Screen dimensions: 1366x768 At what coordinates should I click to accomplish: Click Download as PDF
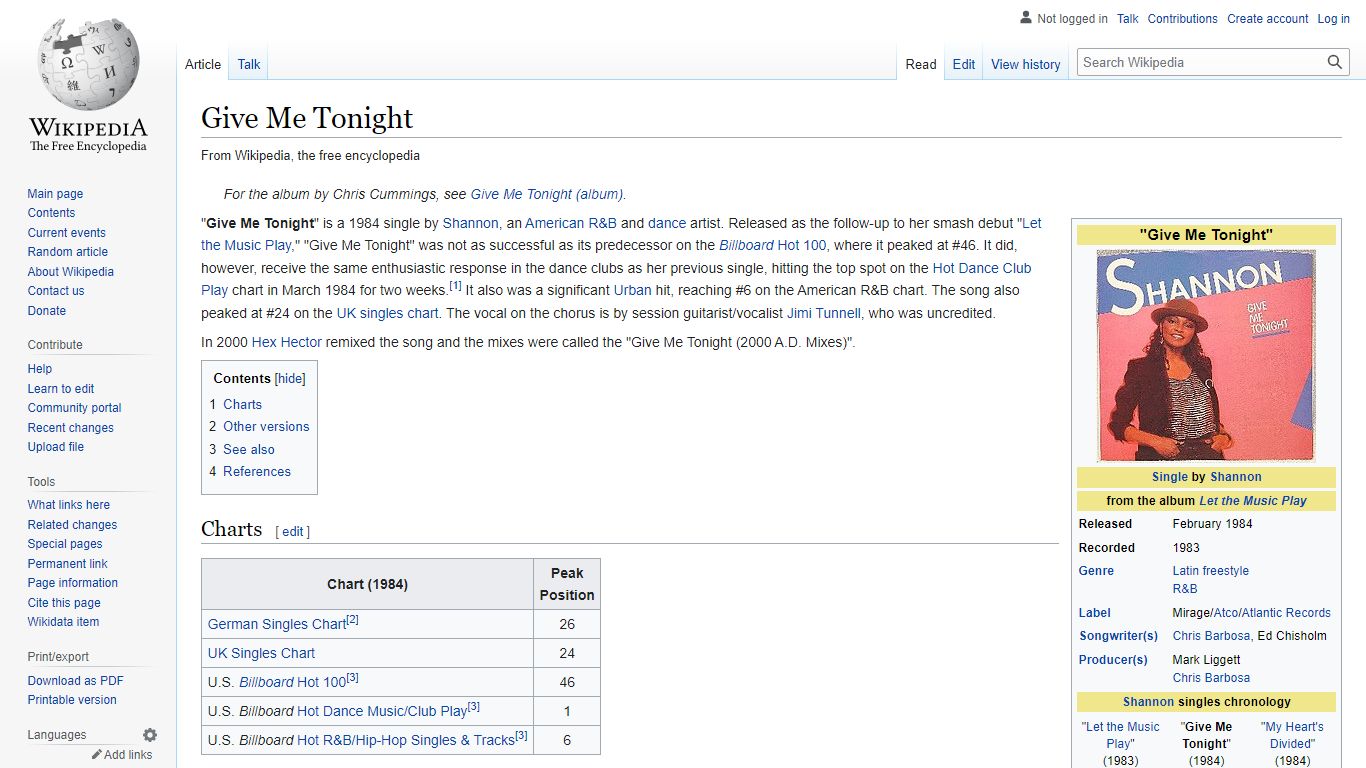(x=76, y=681)
